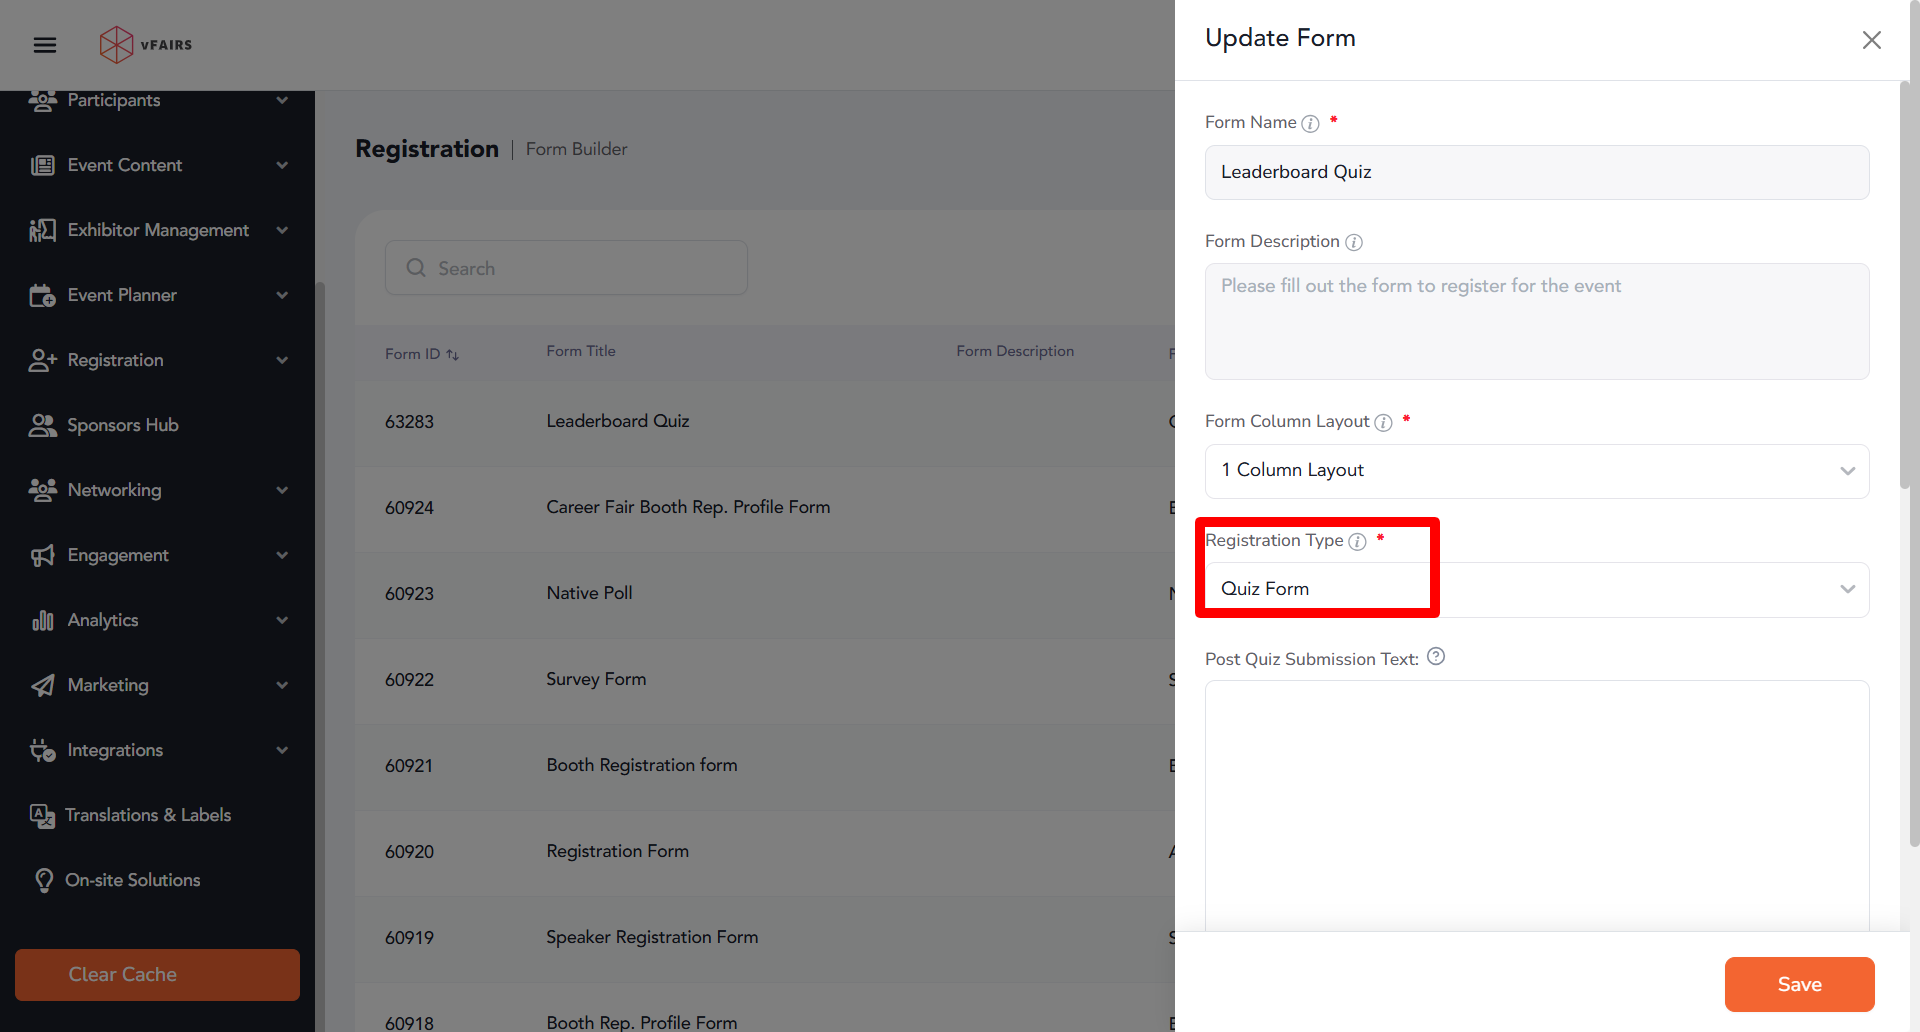Close the Update Form panel

[x=1871, y=40]
